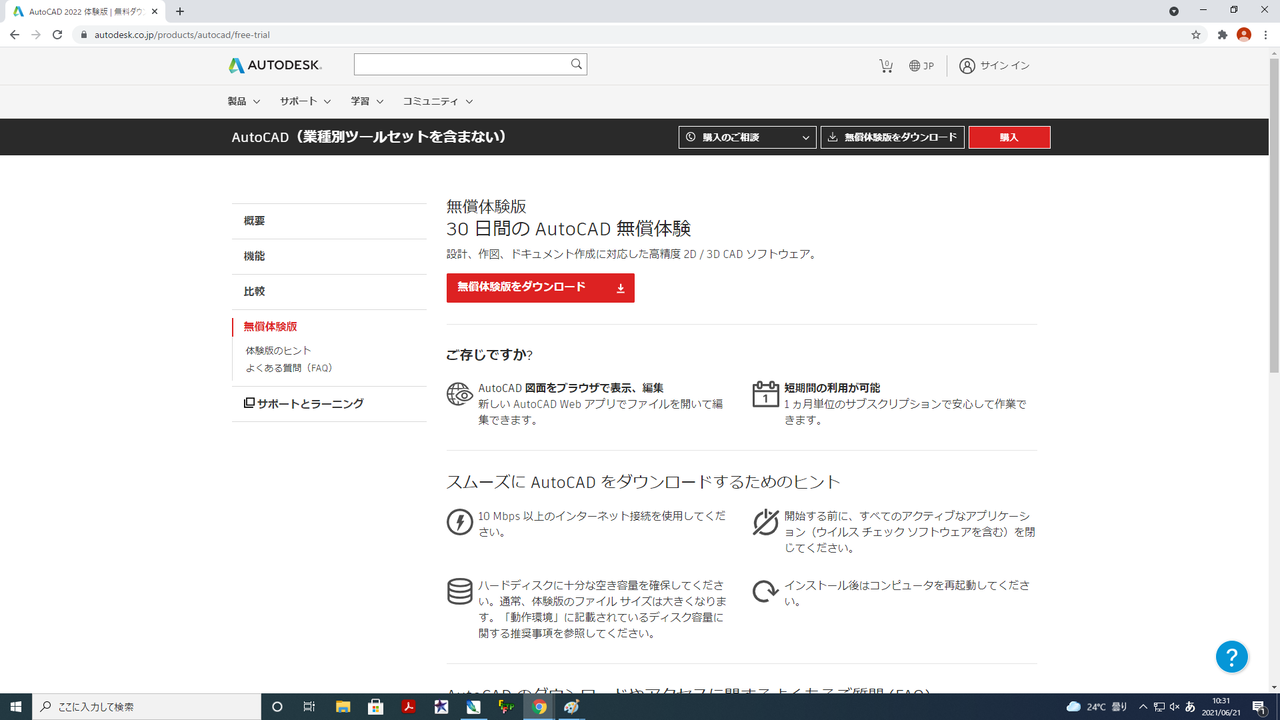The width and height of the screenshot is (1280, 720).
Task: Open Microsoft Store from taskbar
Action: point(376,707)
